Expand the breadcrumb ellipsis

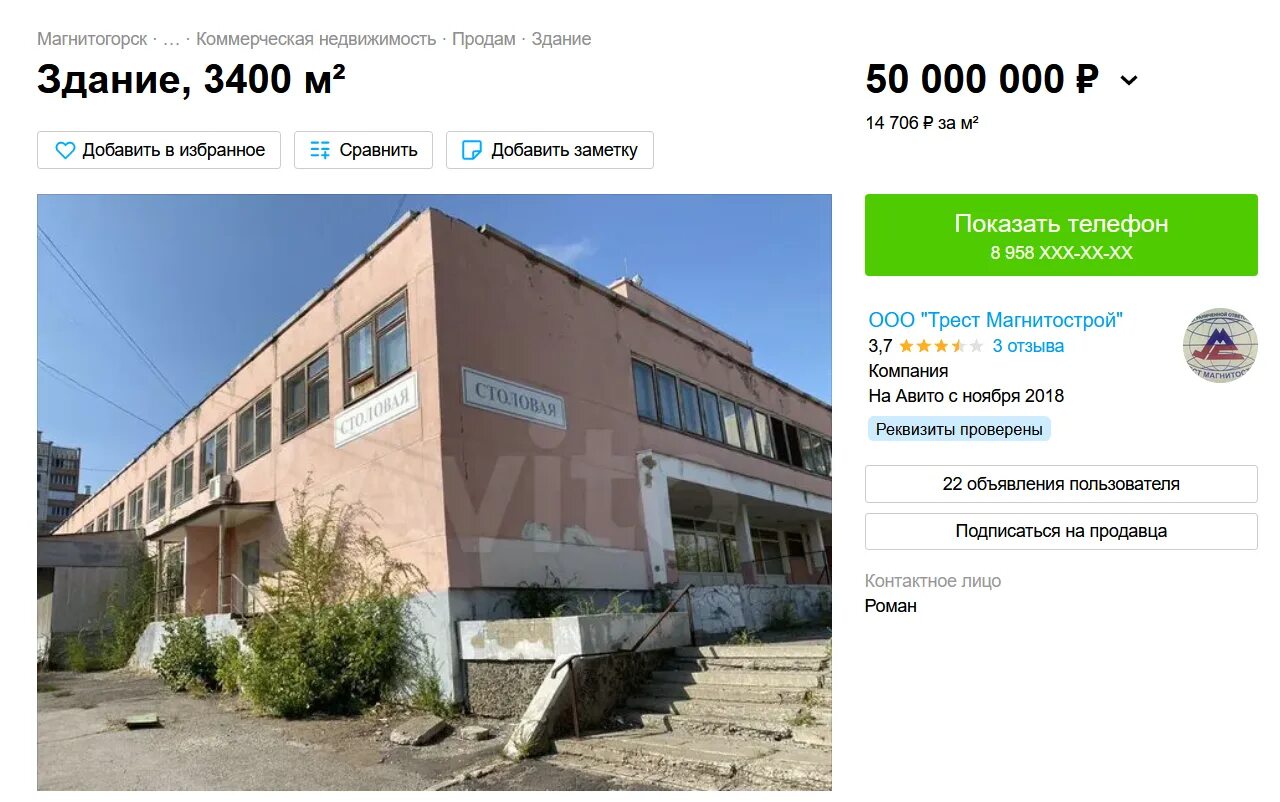172,39
